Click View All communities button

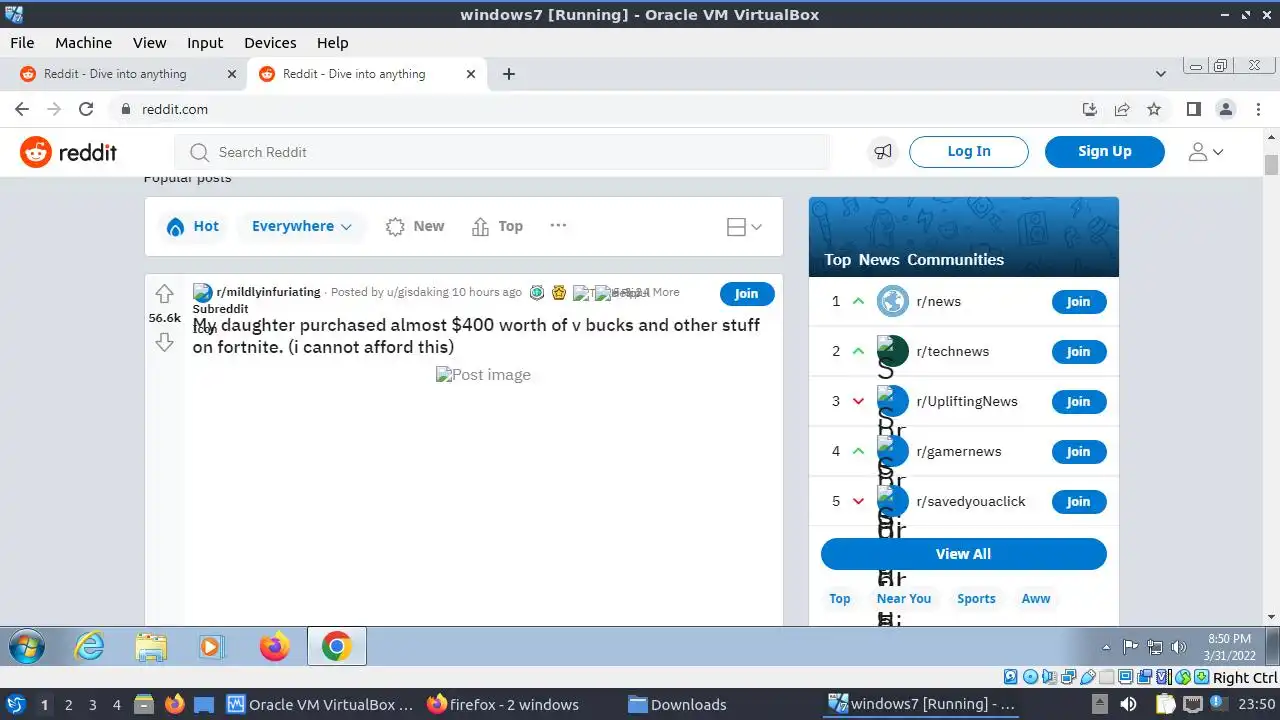(964, 553)
